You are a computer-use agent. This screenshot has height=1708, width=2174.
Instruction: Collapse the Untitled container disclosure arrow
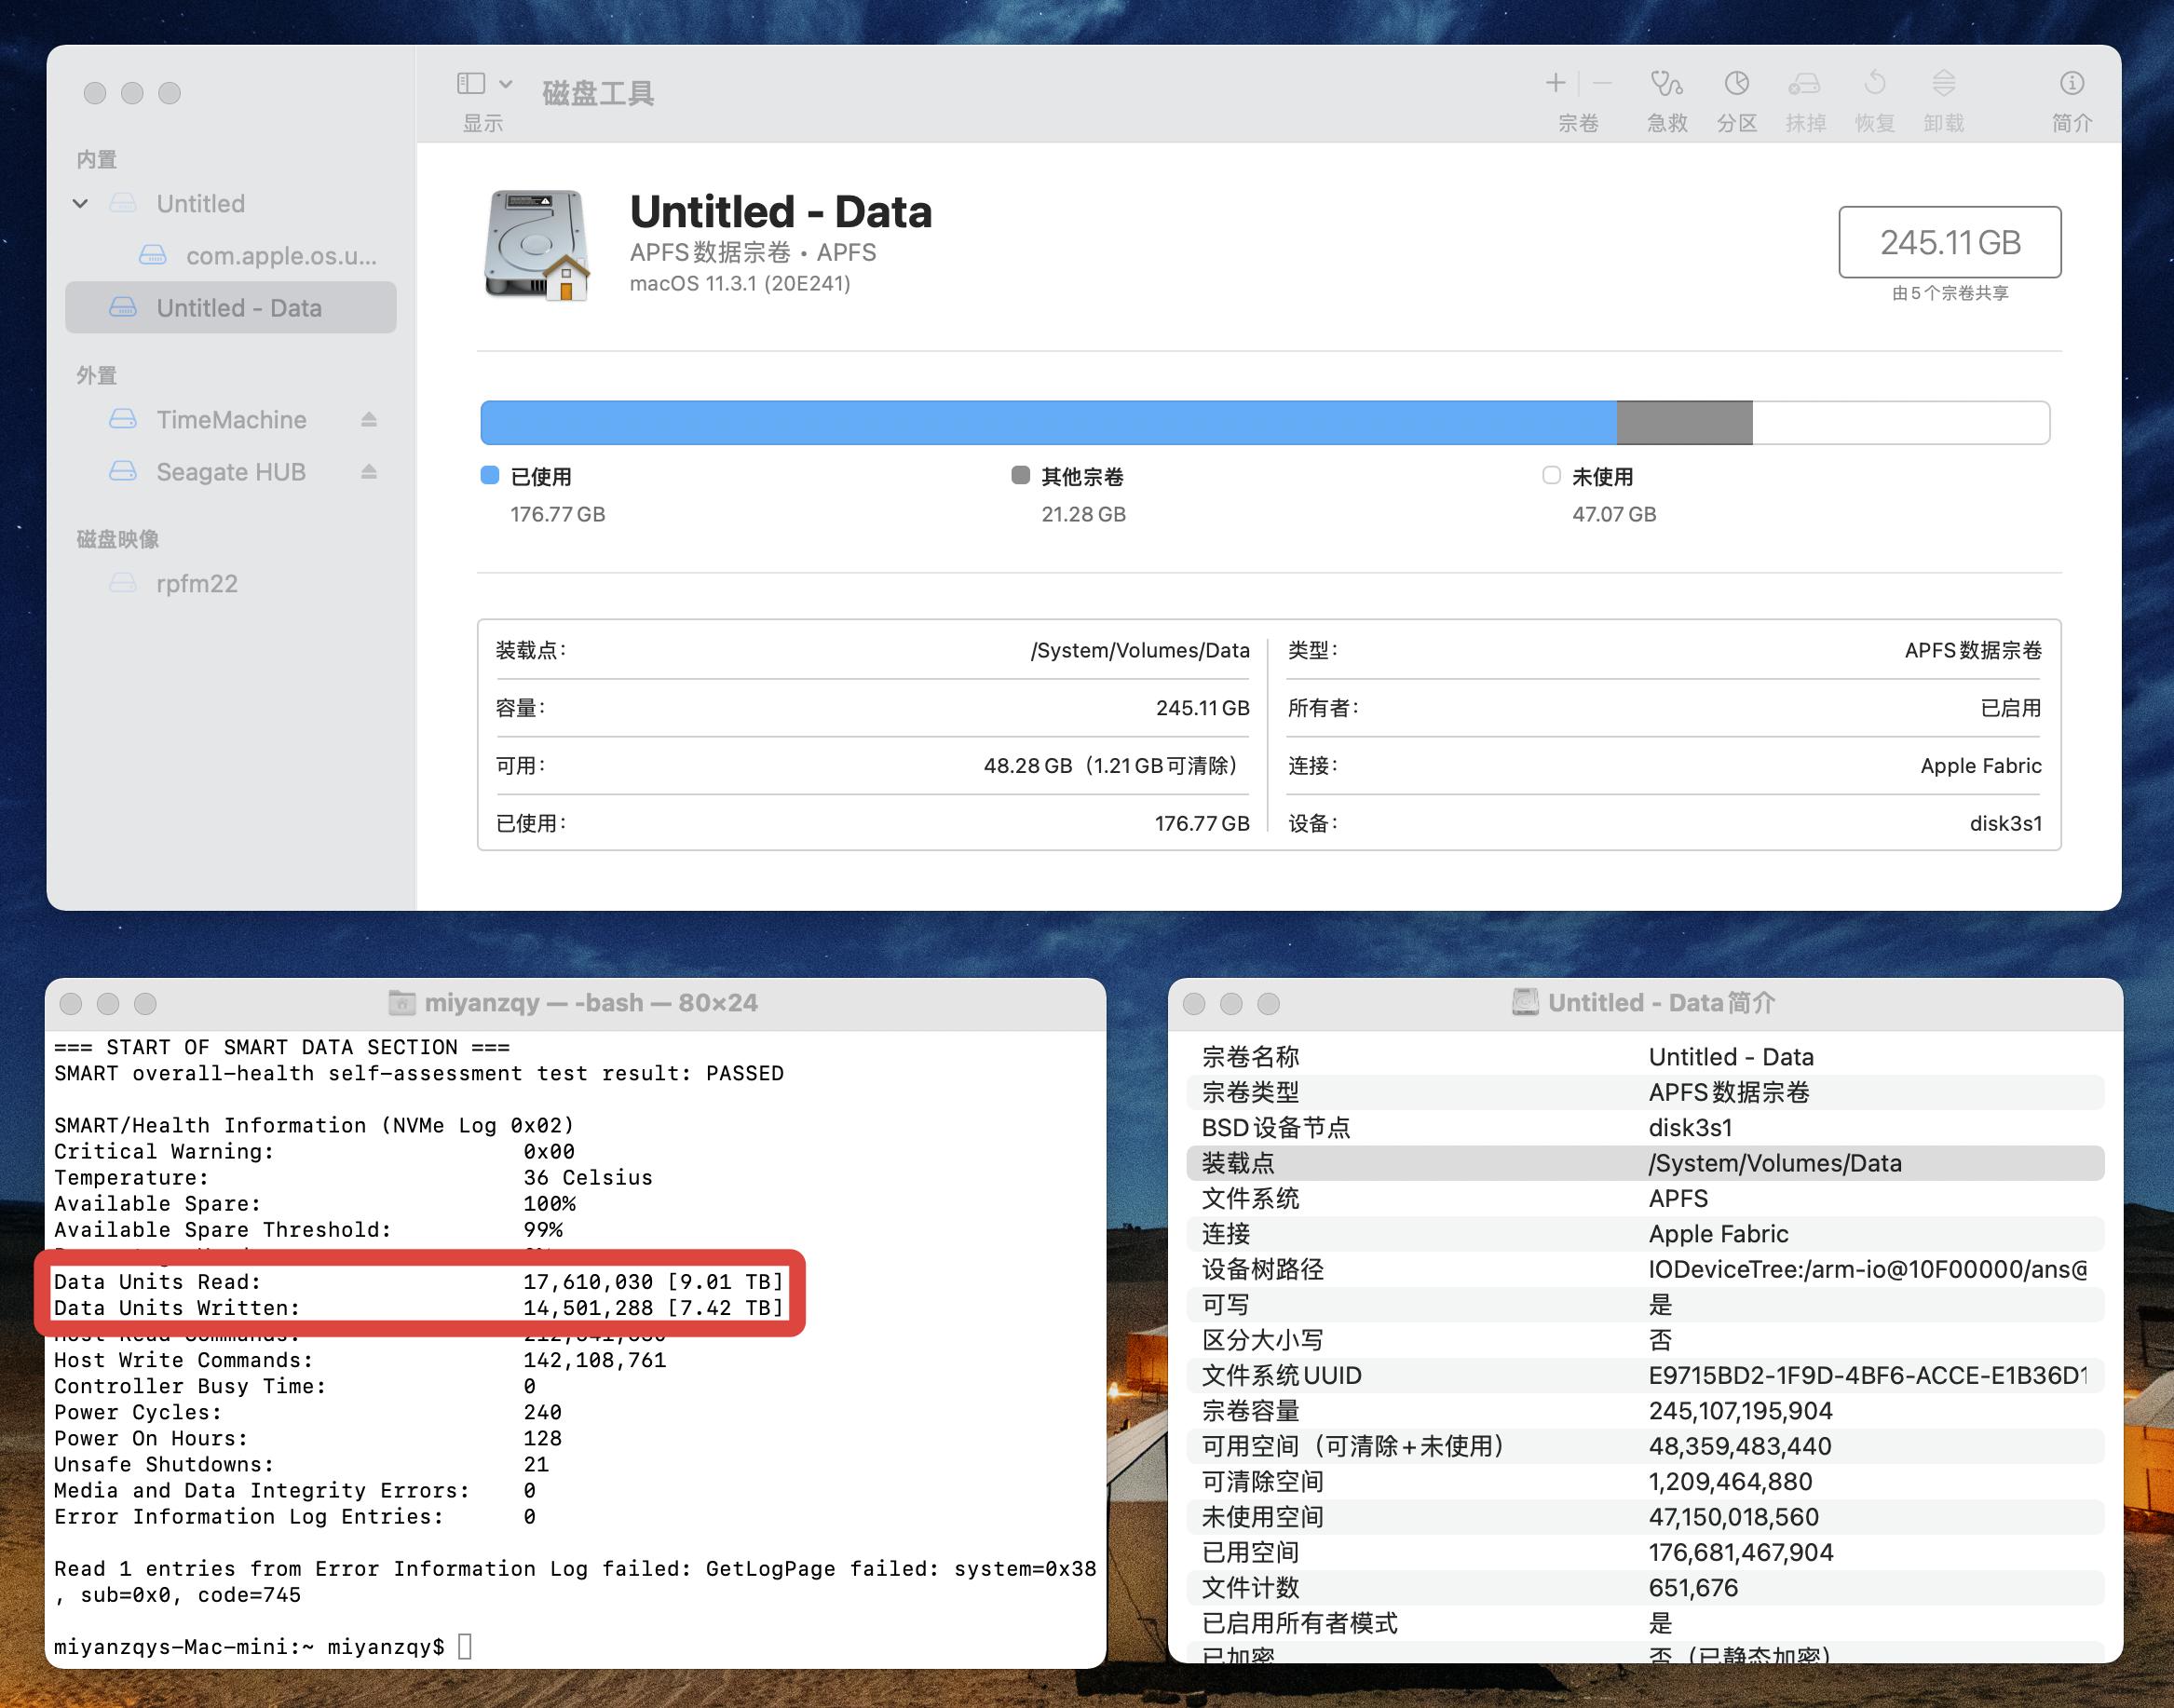coord(81,204)
